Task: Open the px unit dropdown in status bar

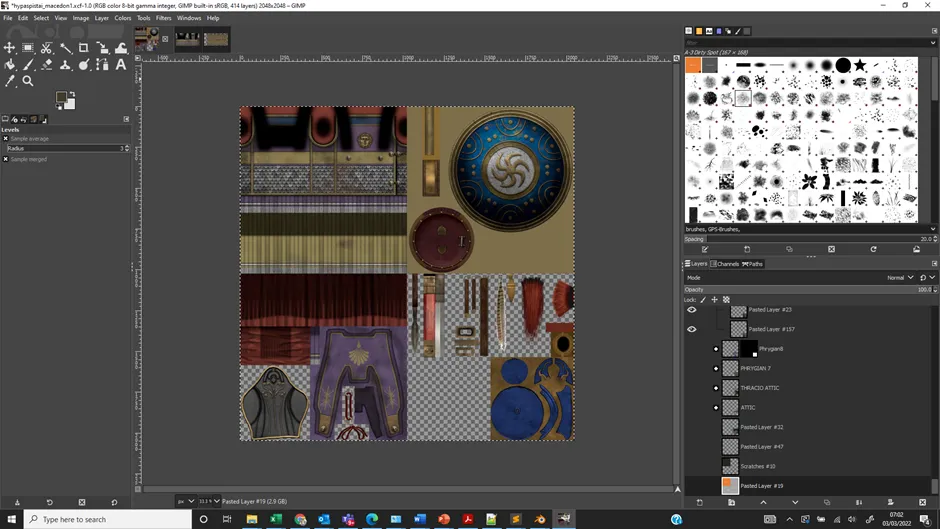Action: (x=185, y=501)
